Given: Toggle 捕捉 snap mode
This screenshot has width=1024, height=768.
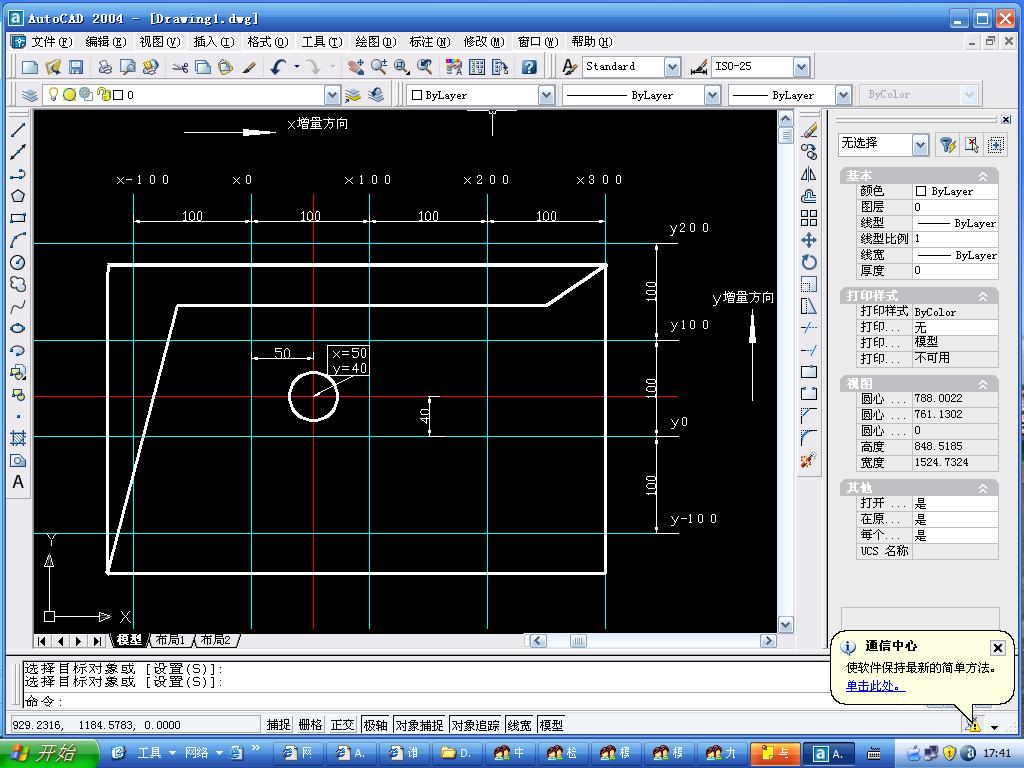Looking at the screenshot, I should 278,725.
